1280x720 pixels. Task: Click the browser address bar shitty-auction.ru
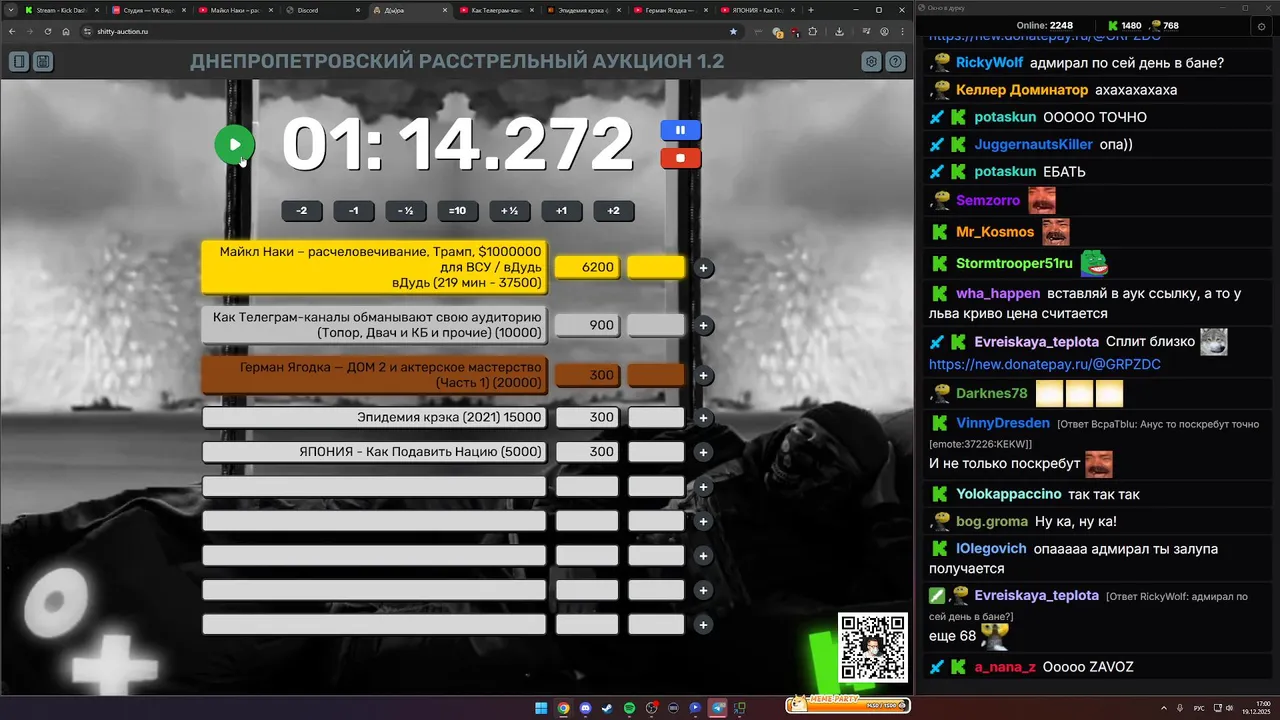(x=410, y=31)
